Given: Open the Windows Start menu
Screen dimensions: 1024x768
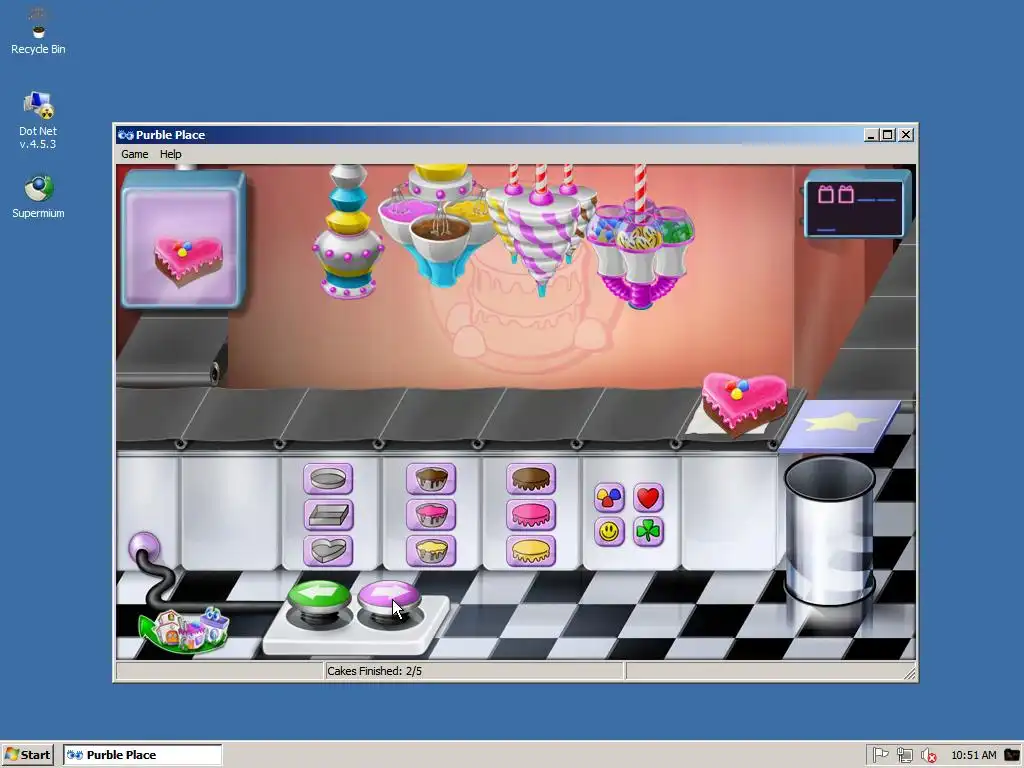Looking at the screenshot, I should (27, 755).
